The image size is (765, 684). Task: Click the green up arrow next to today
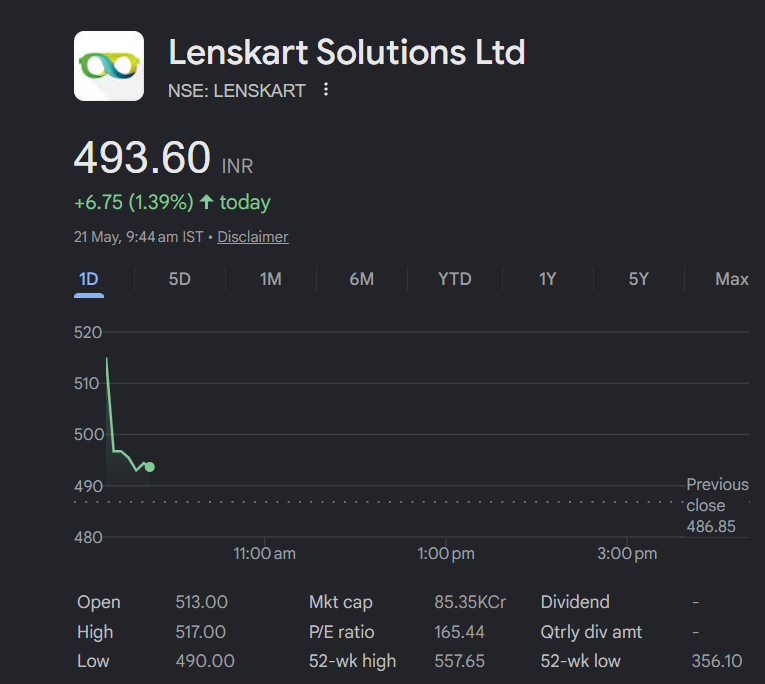(207, 202)
